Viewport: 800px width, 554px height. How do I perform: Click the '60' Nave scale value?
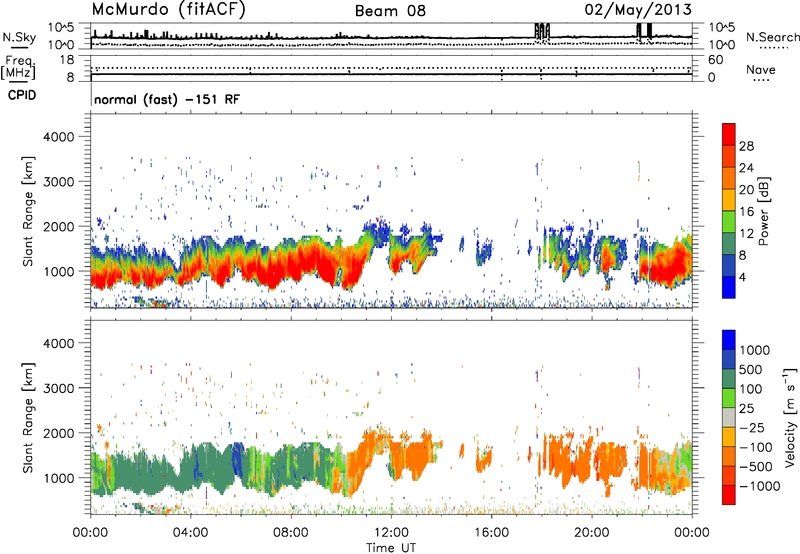pyautogui.click(x=715, y=60)
